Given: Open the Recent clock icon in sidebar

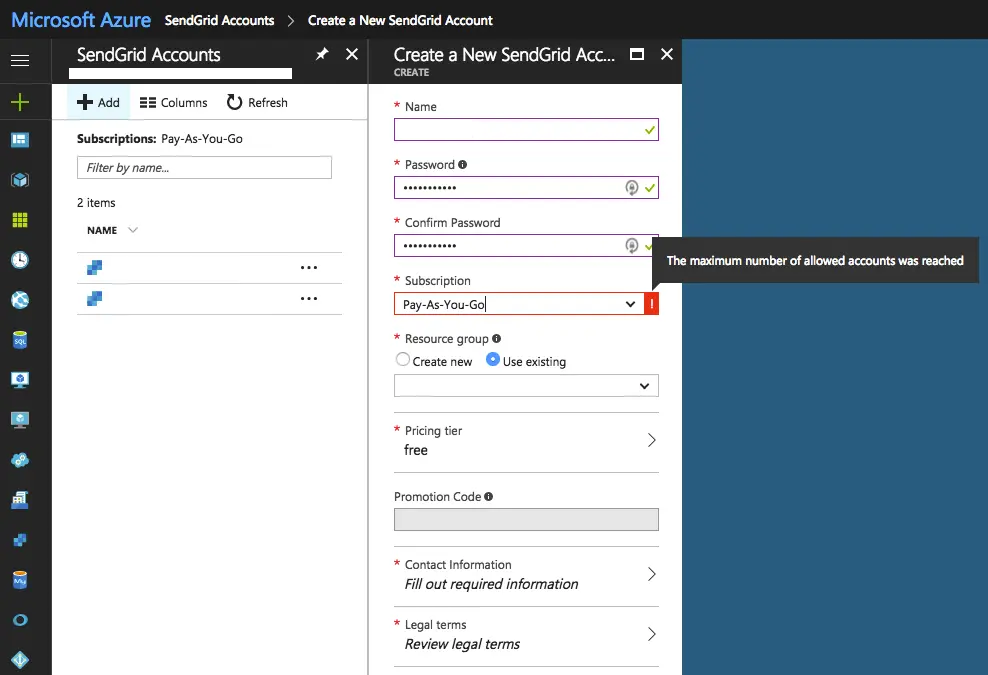Looking at the screenshot, I should coord(20,260).
